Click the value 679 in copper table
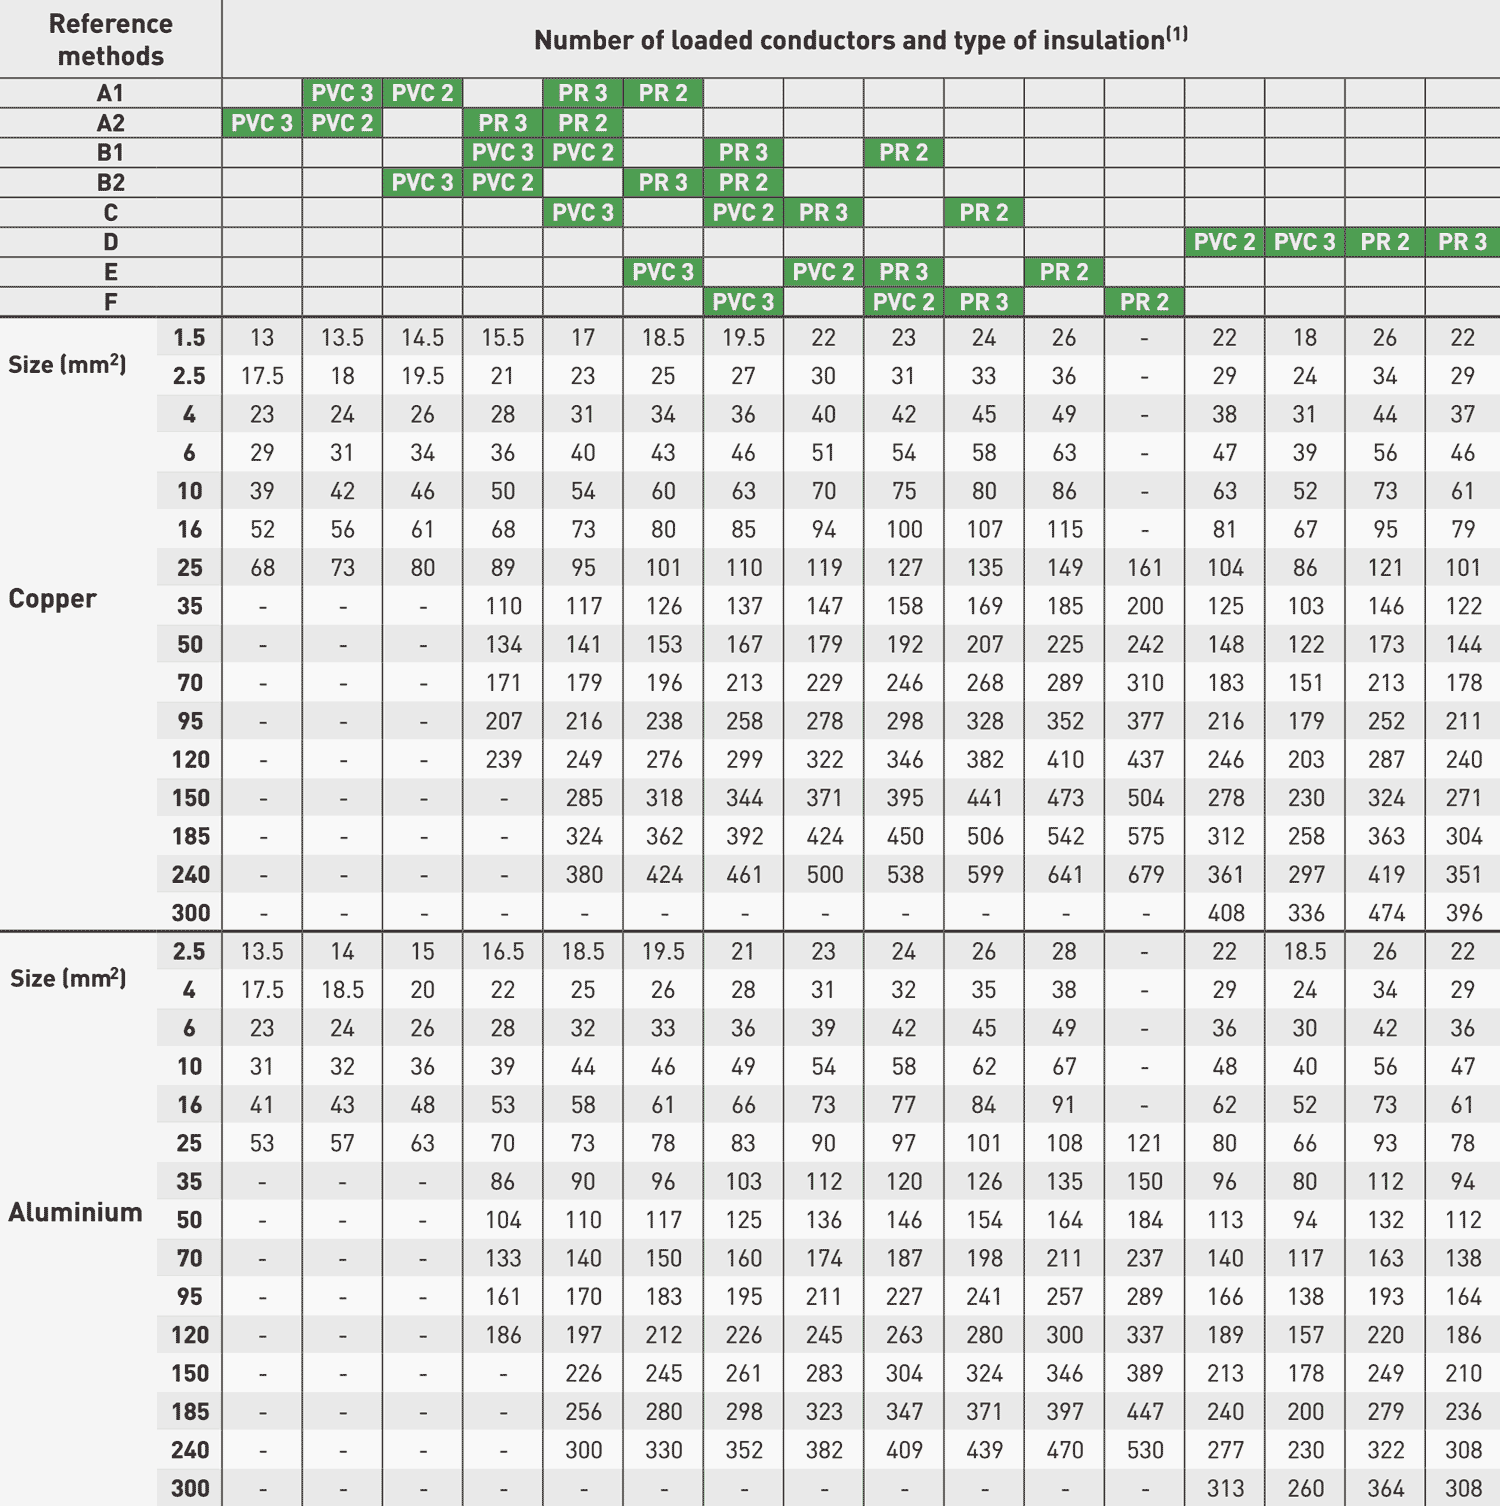Image resolution: width=1500 pixels, height=1506 pixels. point(1145,875)
